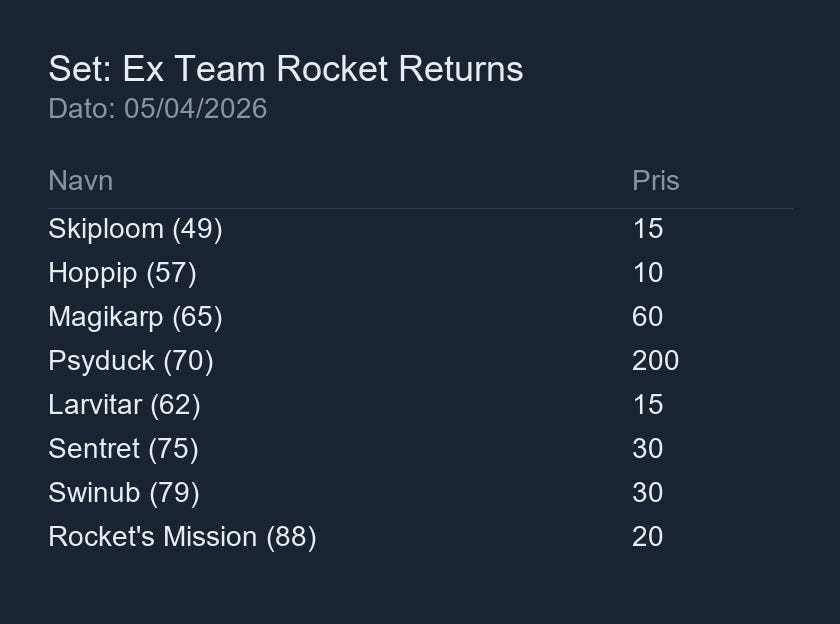
Task: Select Rocket's Mission (88) trainer card
Action: click(x=182, y=537)
